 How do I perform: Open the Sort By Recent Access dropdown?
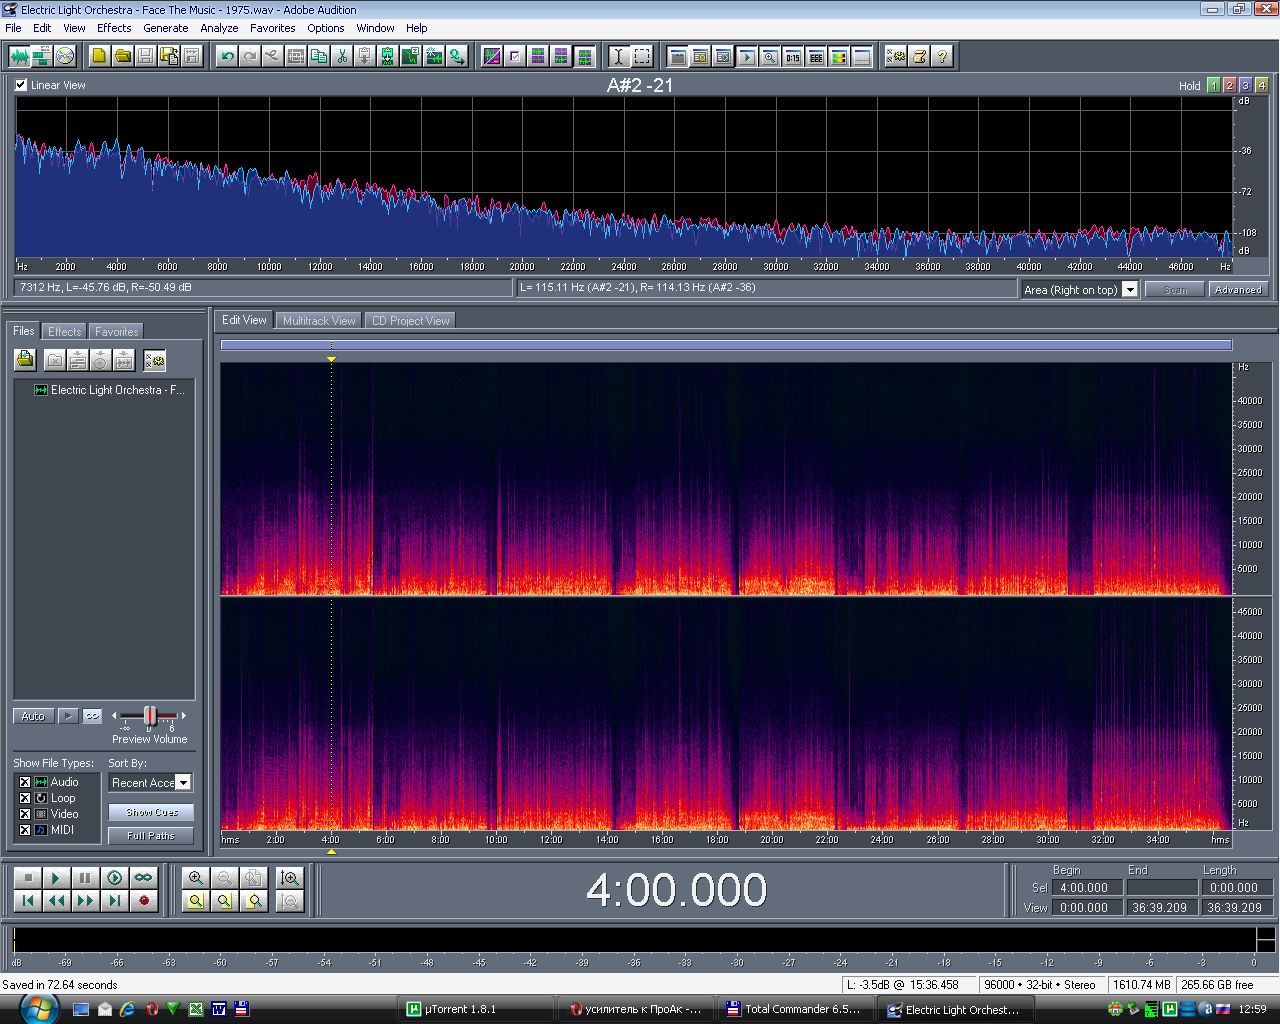[183, 783]
